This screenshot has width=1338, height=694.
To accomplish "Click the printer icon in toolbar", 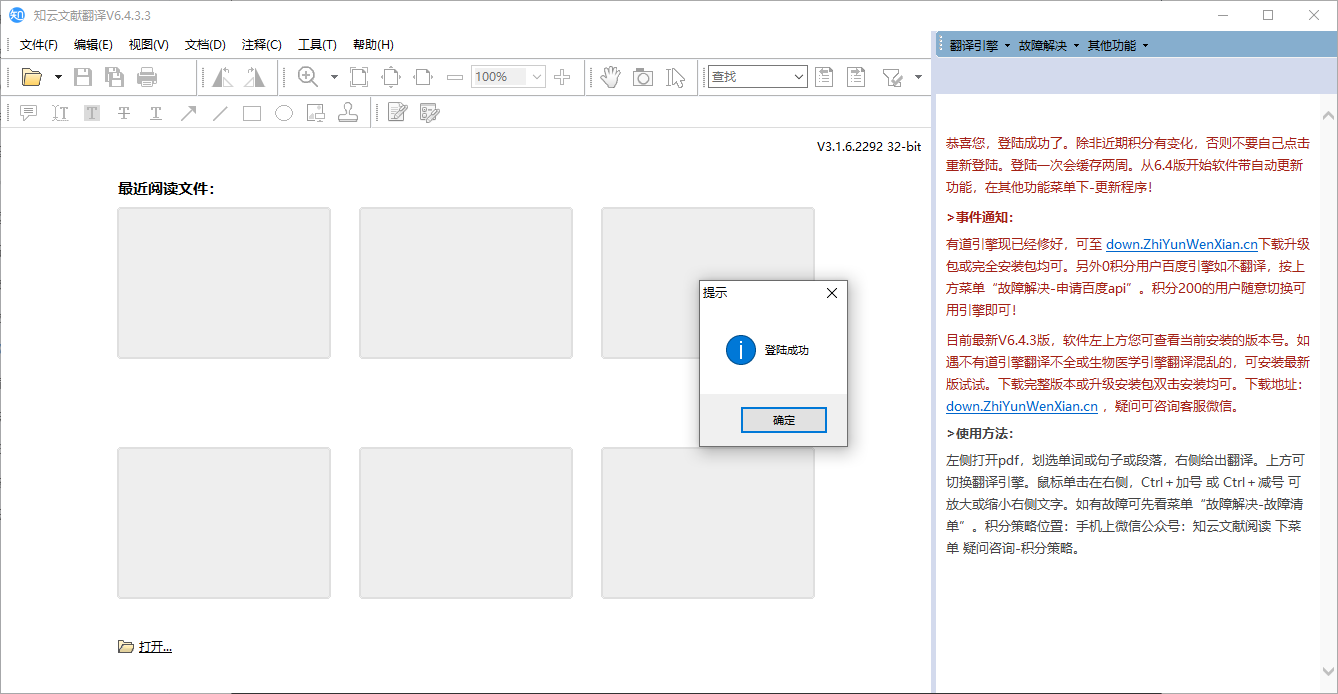I will 147,77.
